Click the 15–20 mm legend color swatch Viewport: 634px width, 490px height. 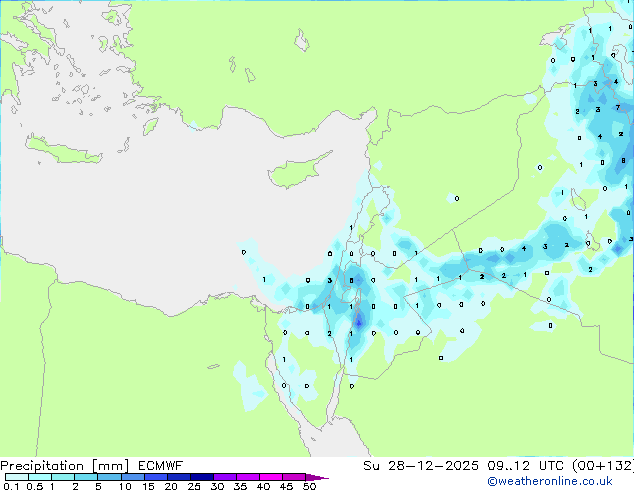155,477
